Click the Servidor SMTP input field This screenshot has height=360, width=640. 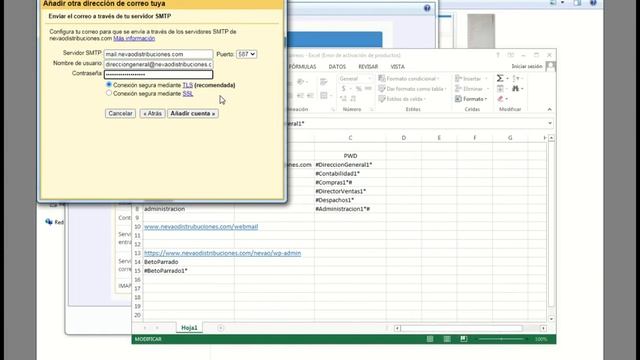(x=158, y=54)
